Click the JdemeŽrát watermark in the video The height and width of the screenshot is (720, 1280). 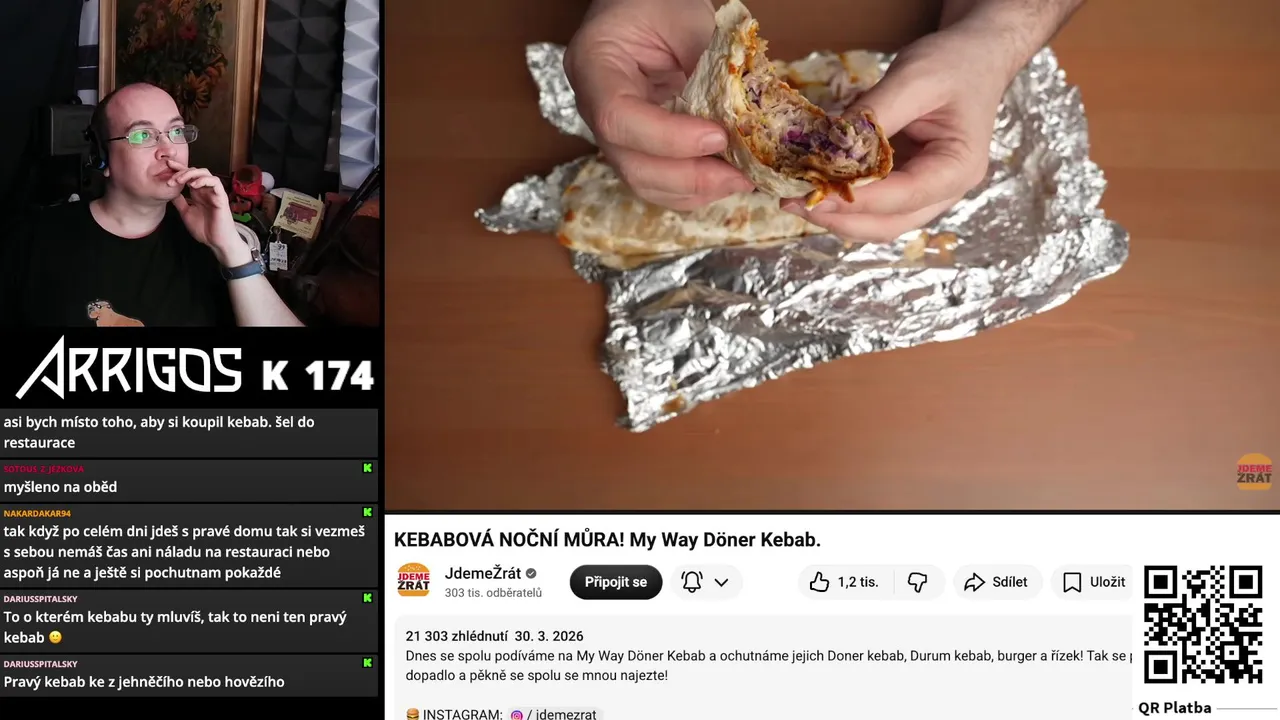1254,471
